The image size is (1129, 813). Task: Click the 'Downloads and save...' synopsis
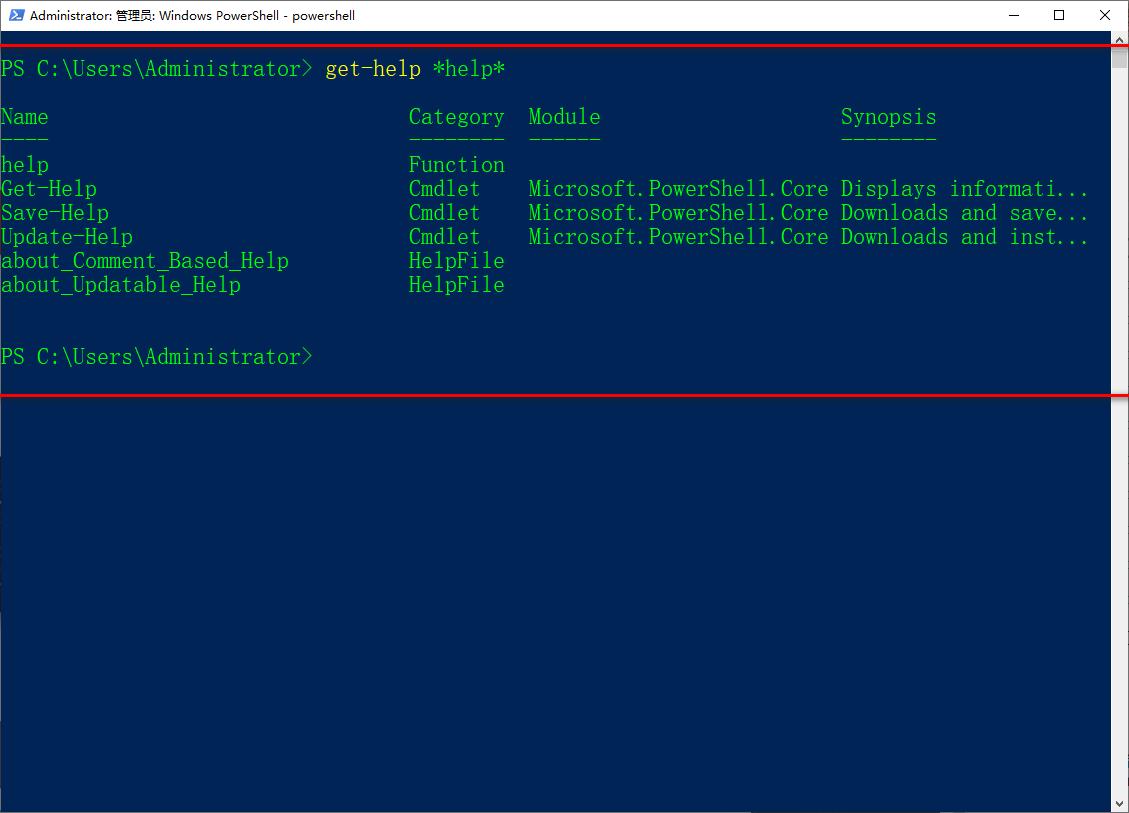pyautogui.click(x=964, y=212)
